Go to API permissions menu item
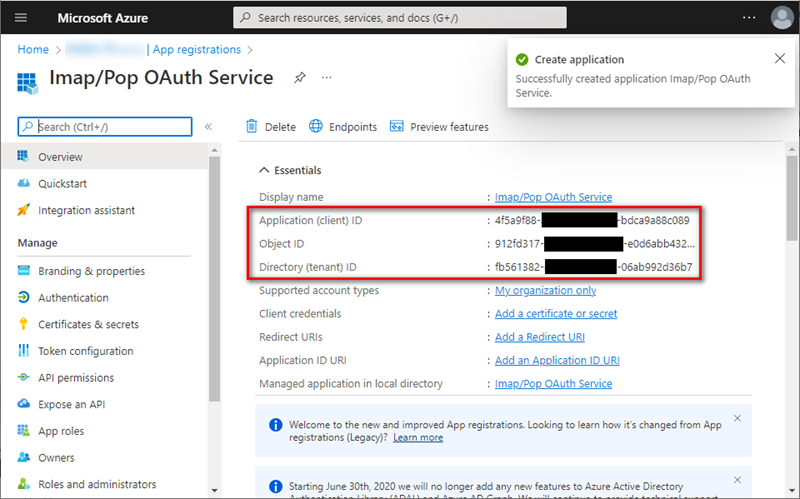 tap(76, 378)
